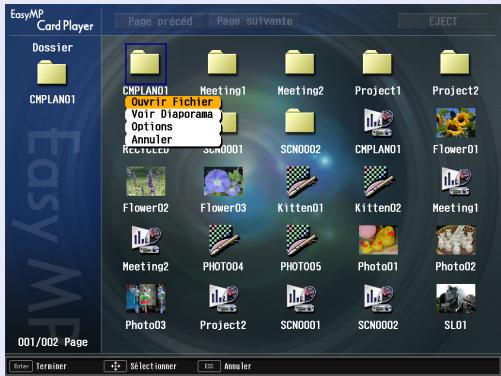Select the Photo01 rubber ducks thumbnail

[x=378, y=240]
